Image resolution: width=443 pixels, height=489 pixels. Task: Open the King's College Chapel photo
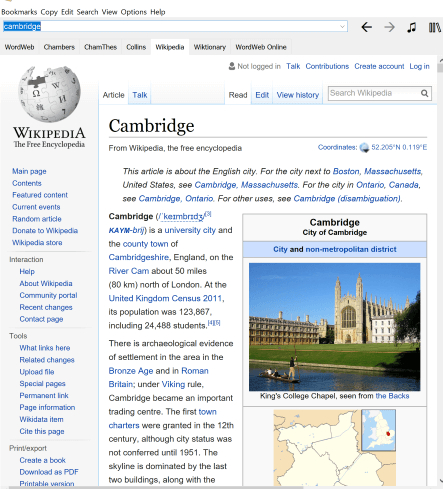point(334,327)
